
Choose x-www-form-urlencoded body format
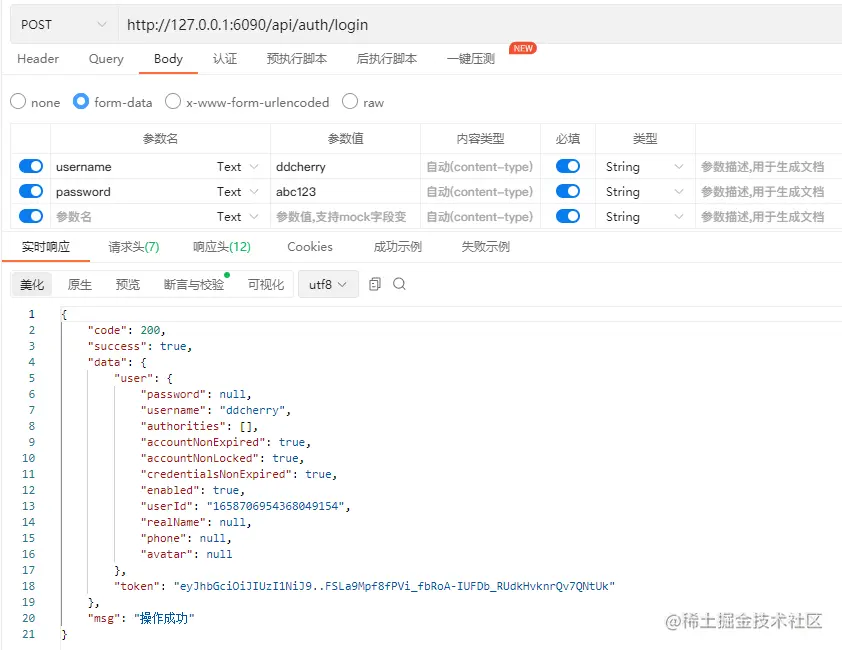tap(171, 101)
